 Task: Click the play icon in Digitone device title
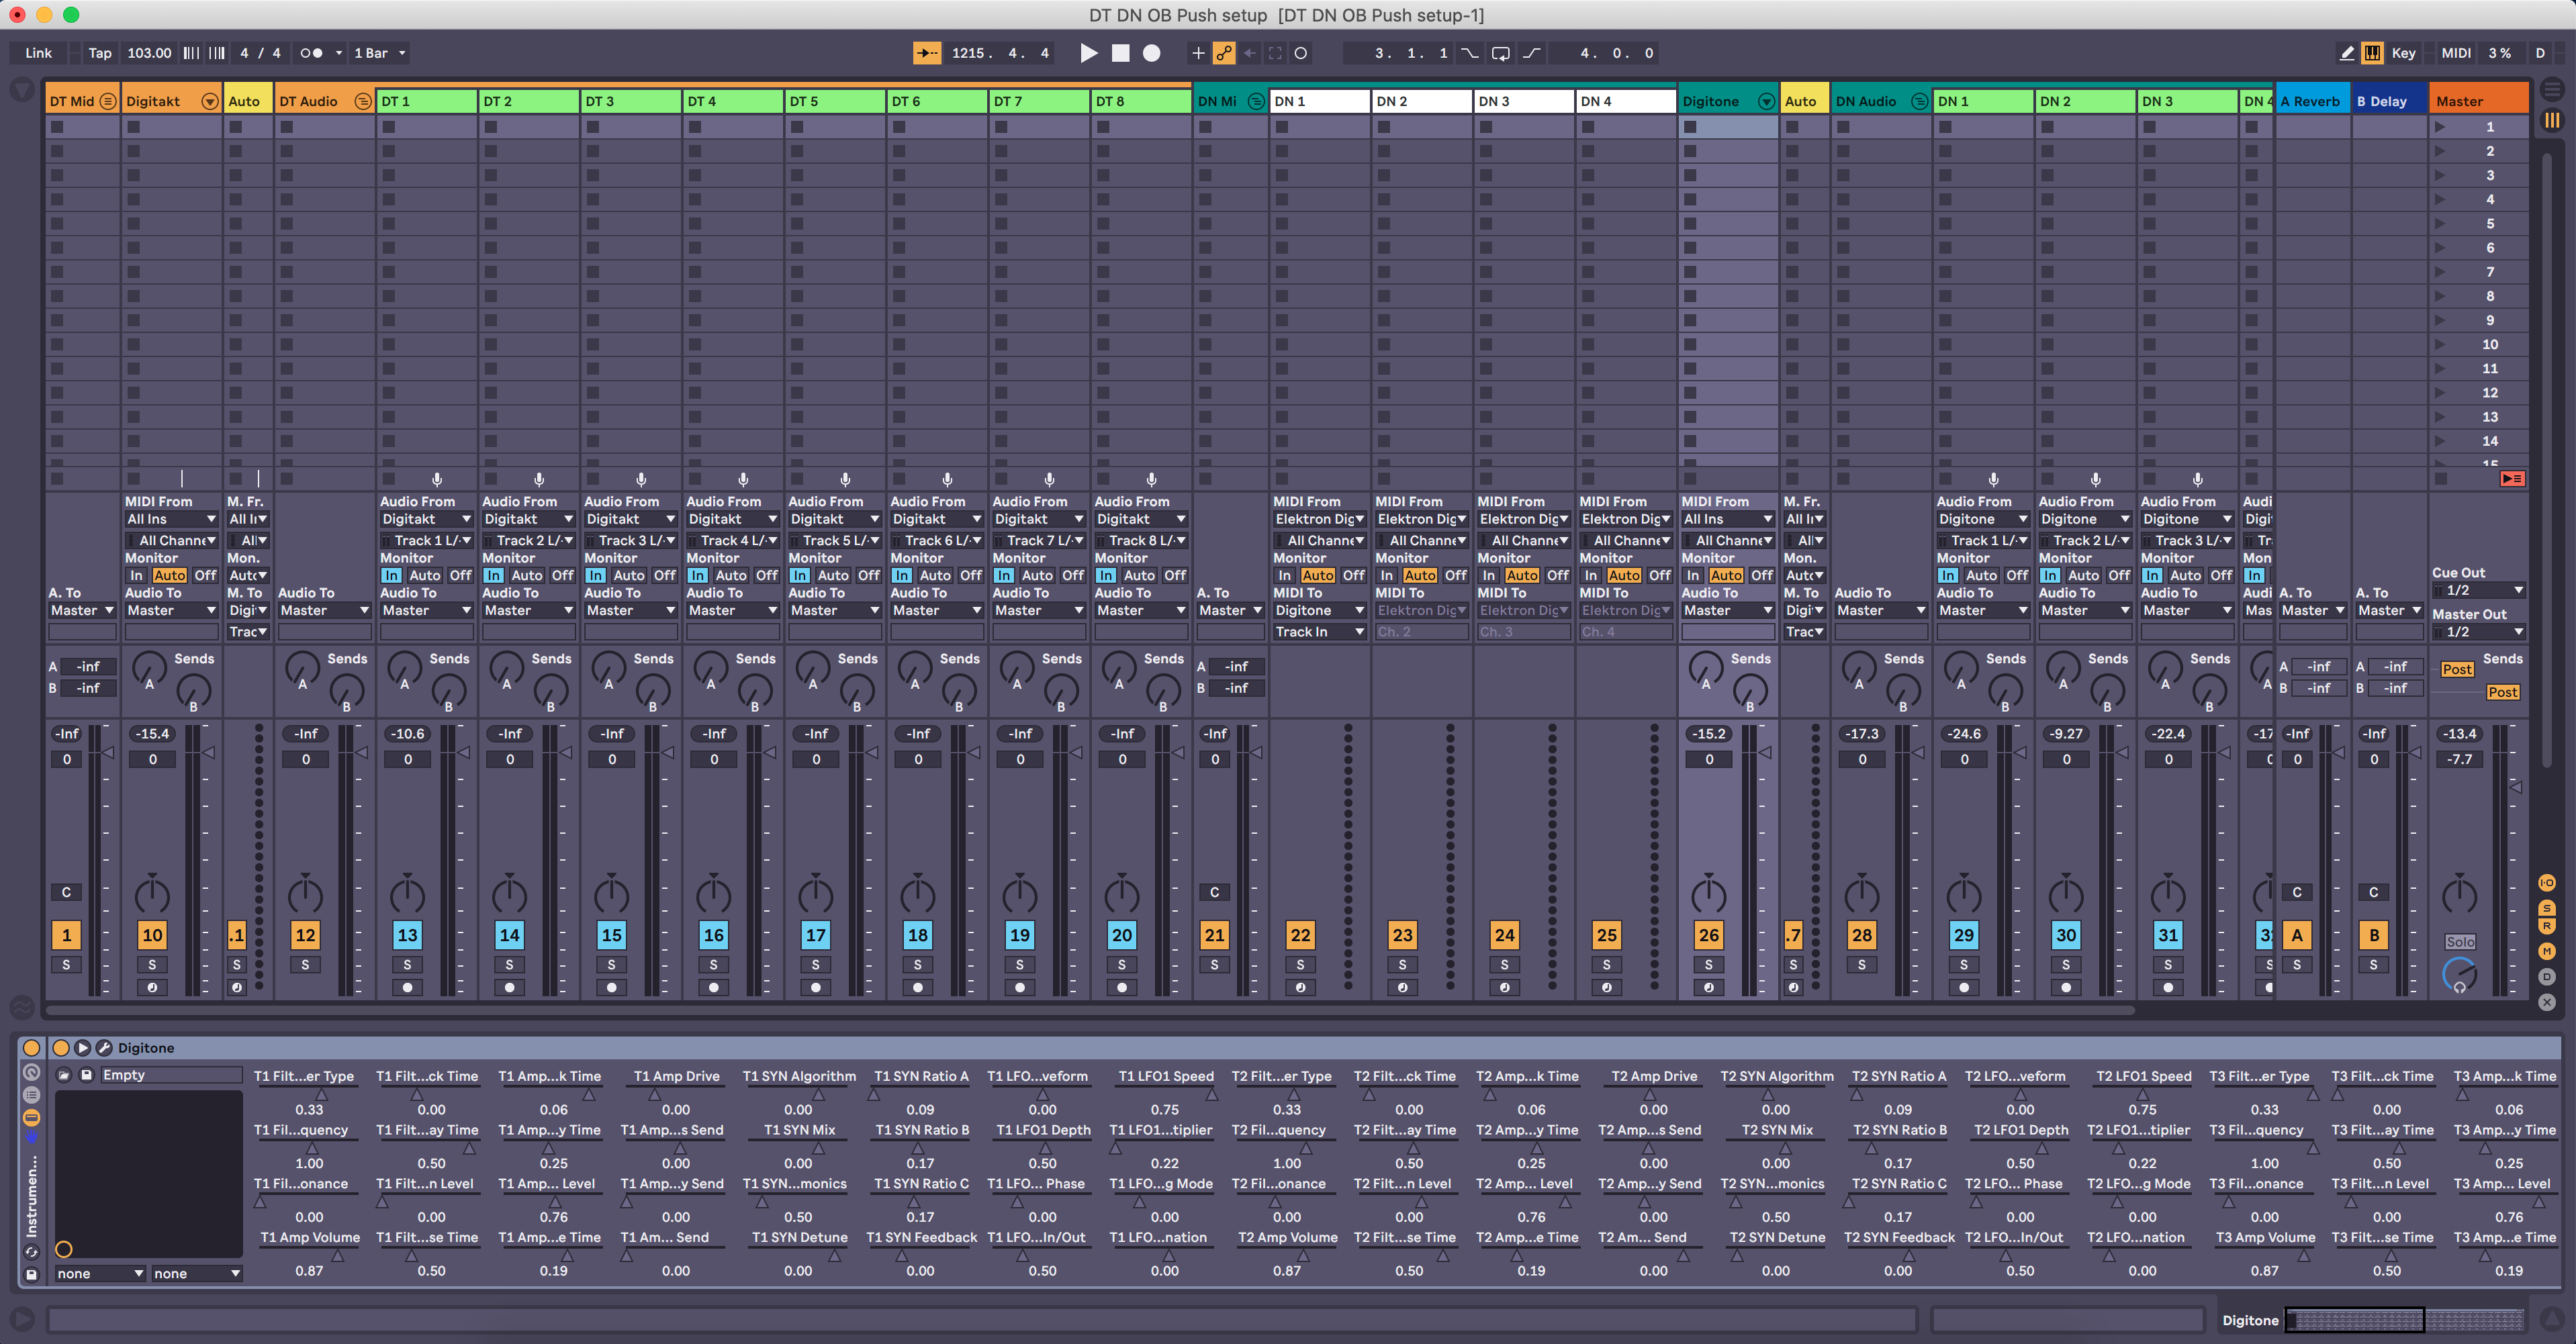[x=82, y=1048]
